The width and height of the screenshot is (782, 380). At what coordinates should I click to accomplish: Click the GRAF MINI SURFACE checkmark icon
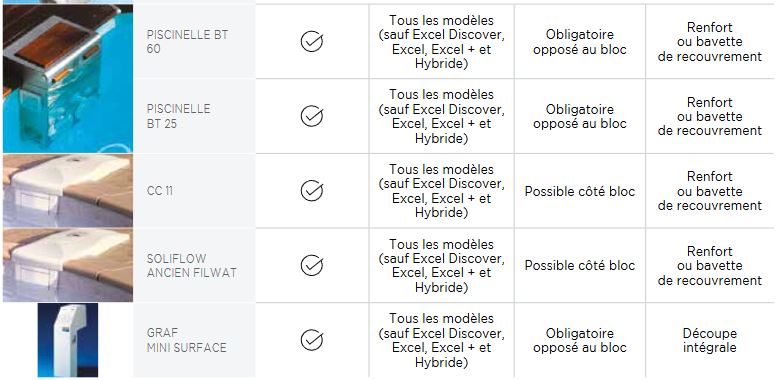tap(312, 340)
